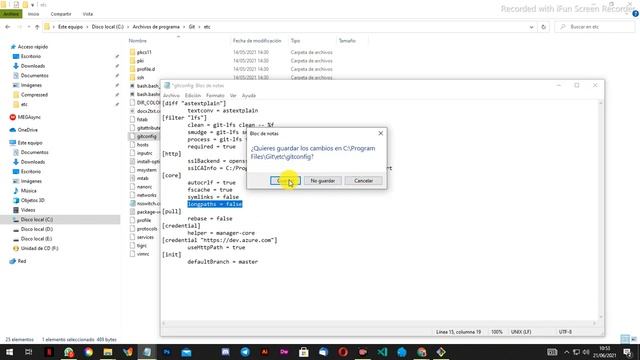Click Notepad's vertical scrollbar
Screen dimensions: 640x360
600,209
